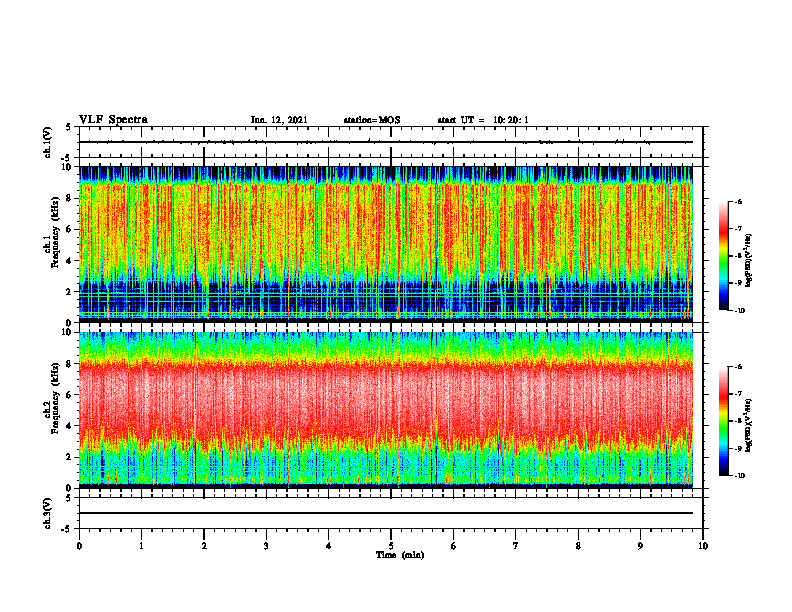
Task: Click the ch.1 voltage waveform trace
Action: (x=386, y=142)
